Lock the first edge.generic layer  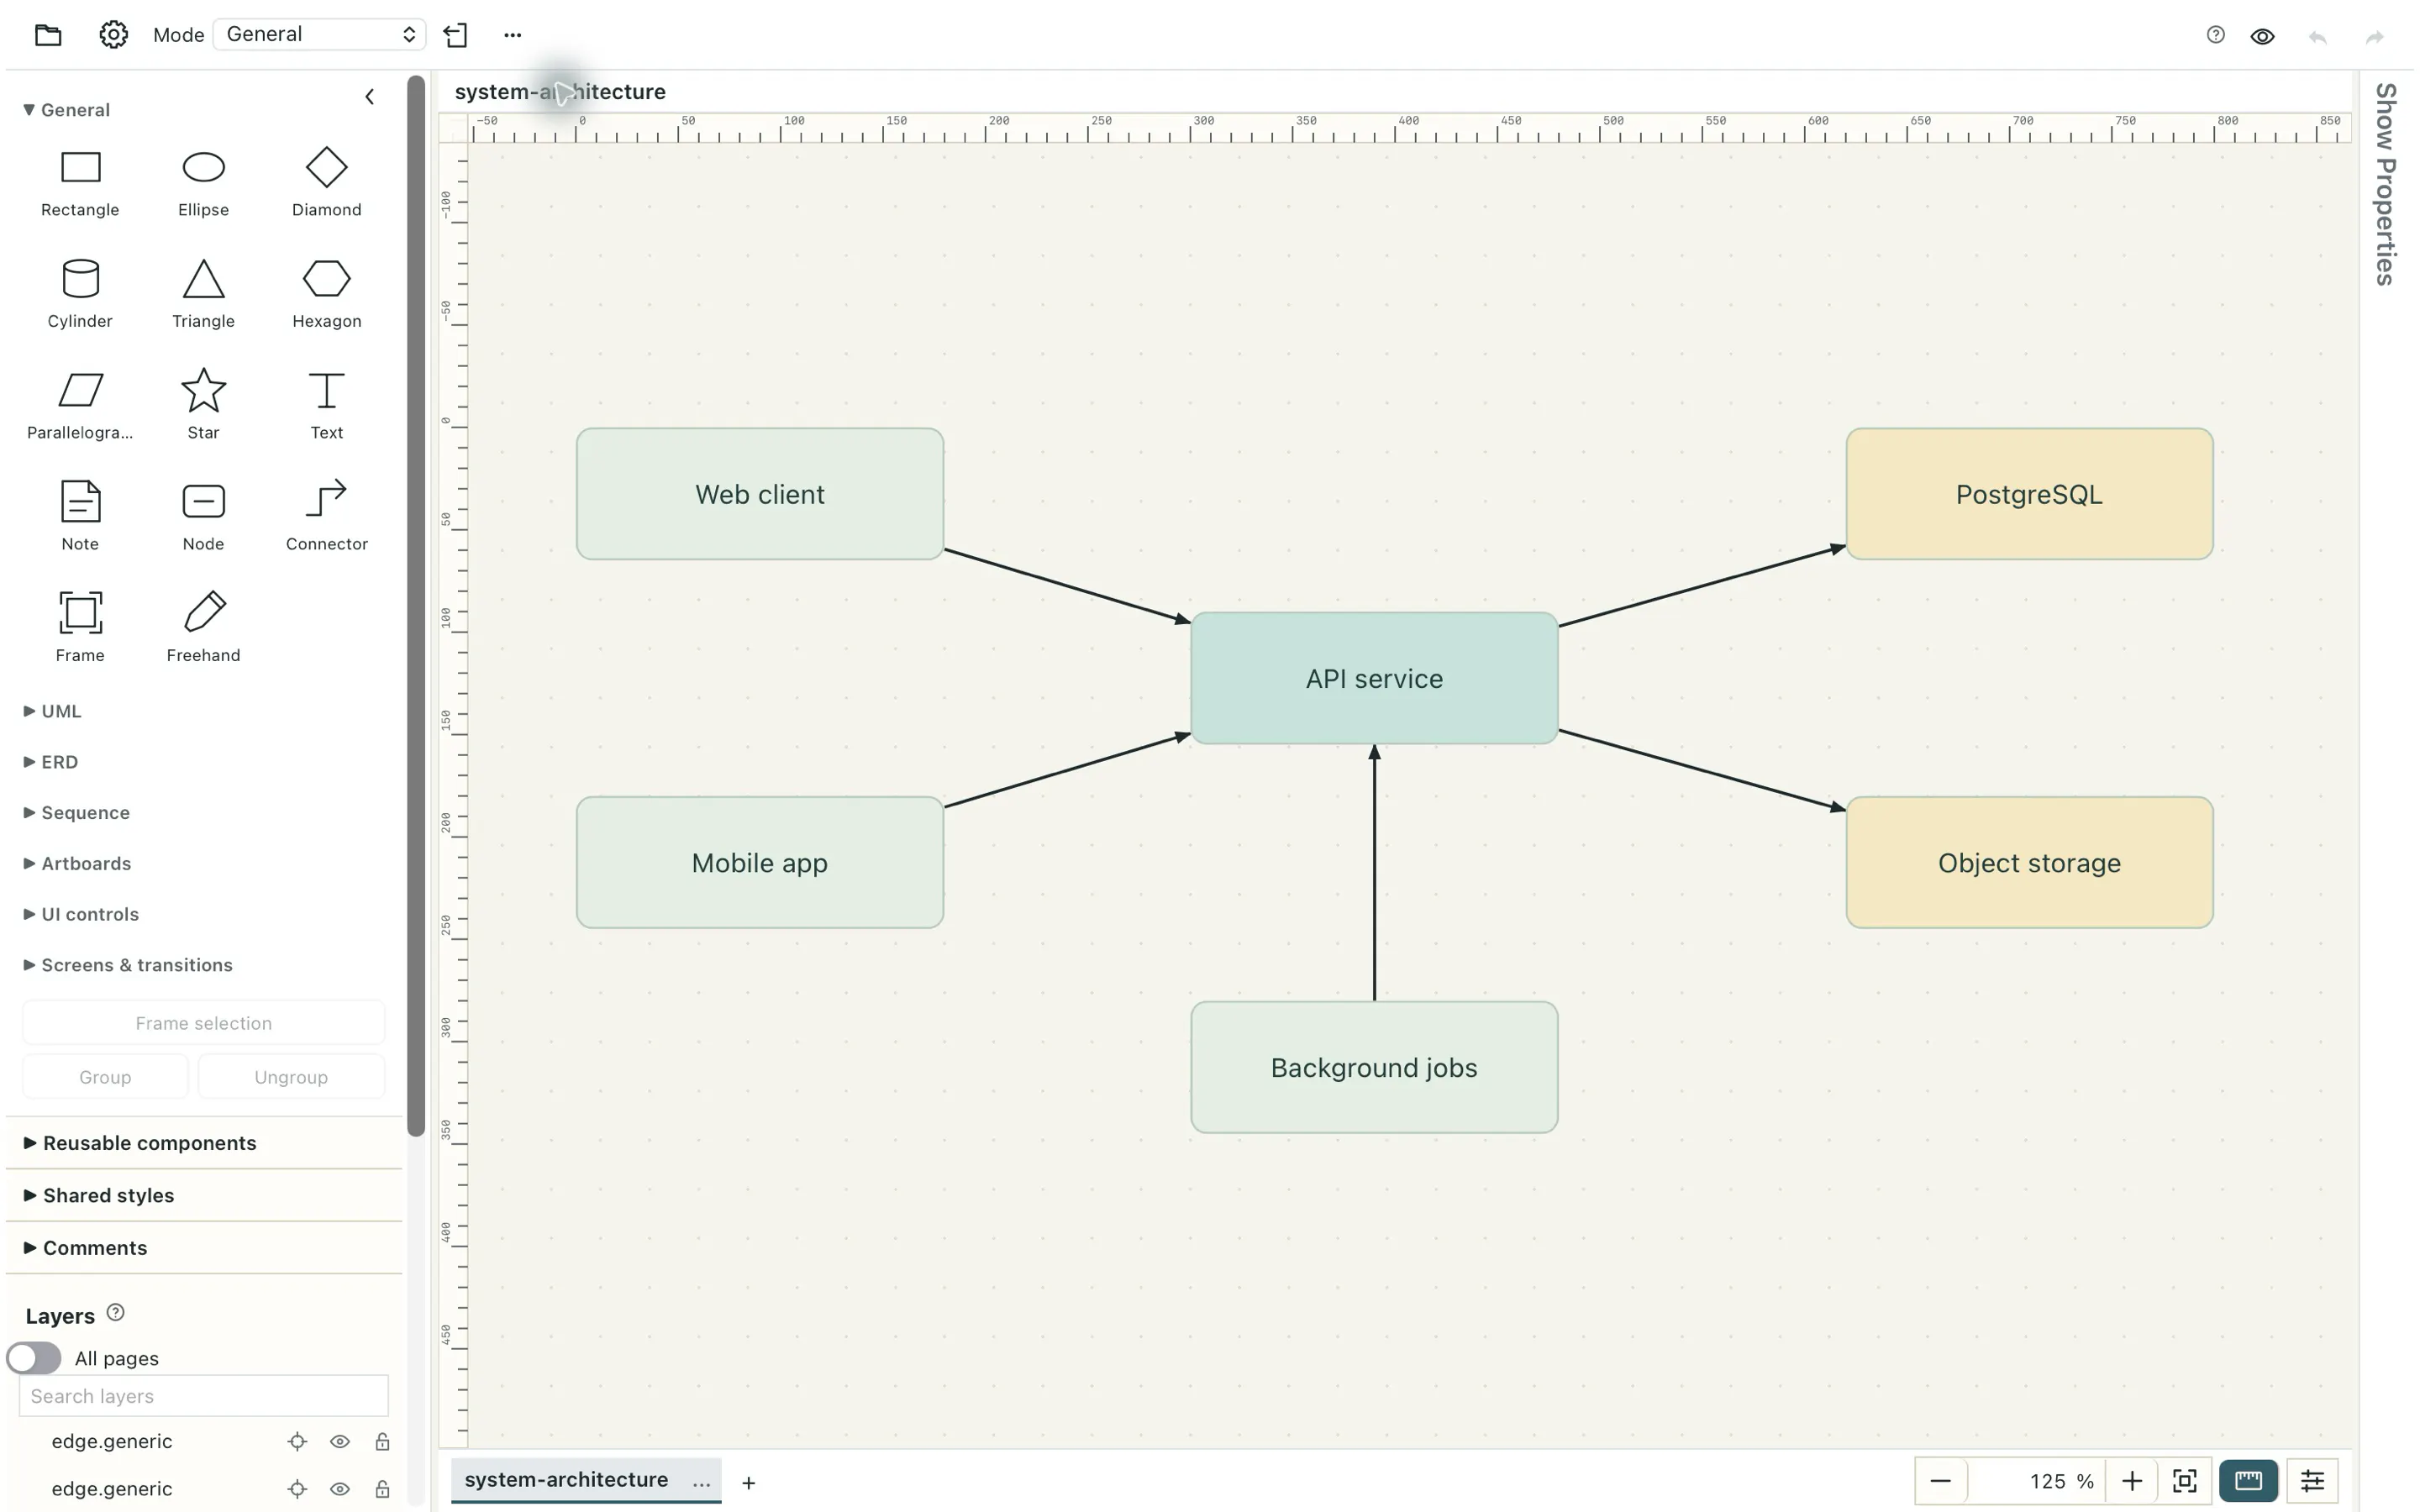coord(382,1441)
